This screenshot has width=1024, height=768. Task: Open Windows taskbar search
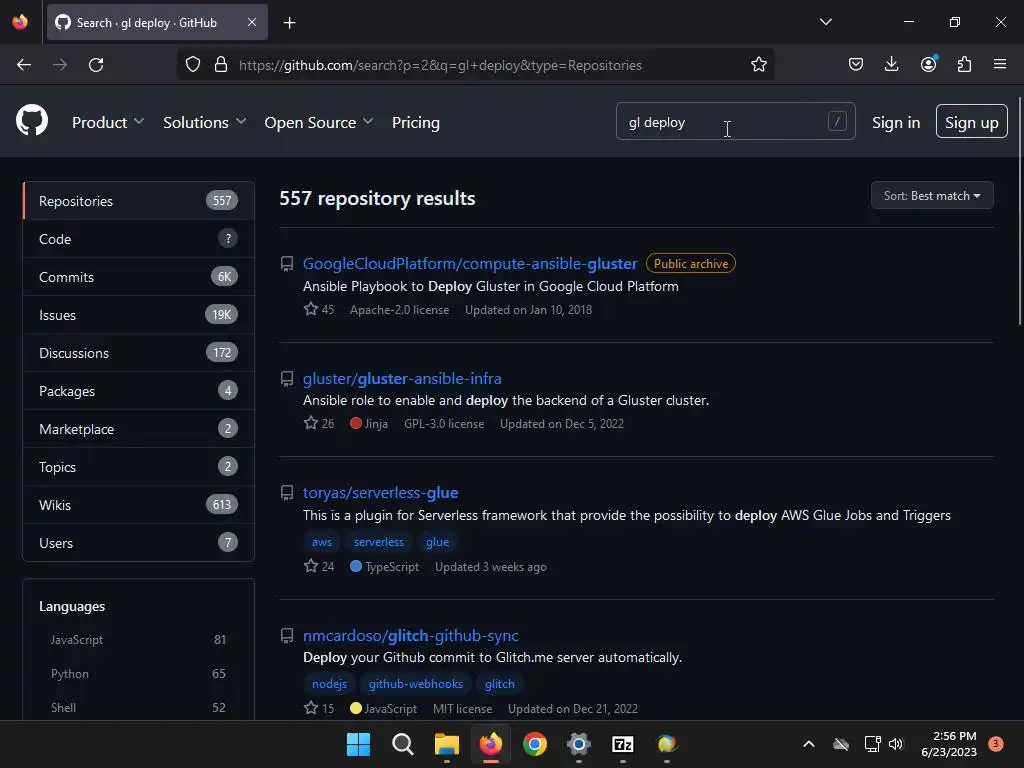(402, 744)
